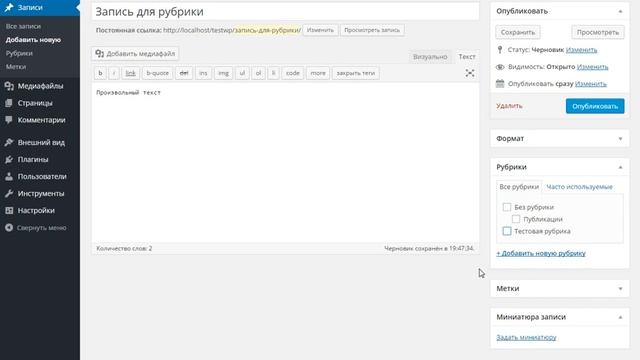Click the key icon next to Статус

(x=500, y=50)
